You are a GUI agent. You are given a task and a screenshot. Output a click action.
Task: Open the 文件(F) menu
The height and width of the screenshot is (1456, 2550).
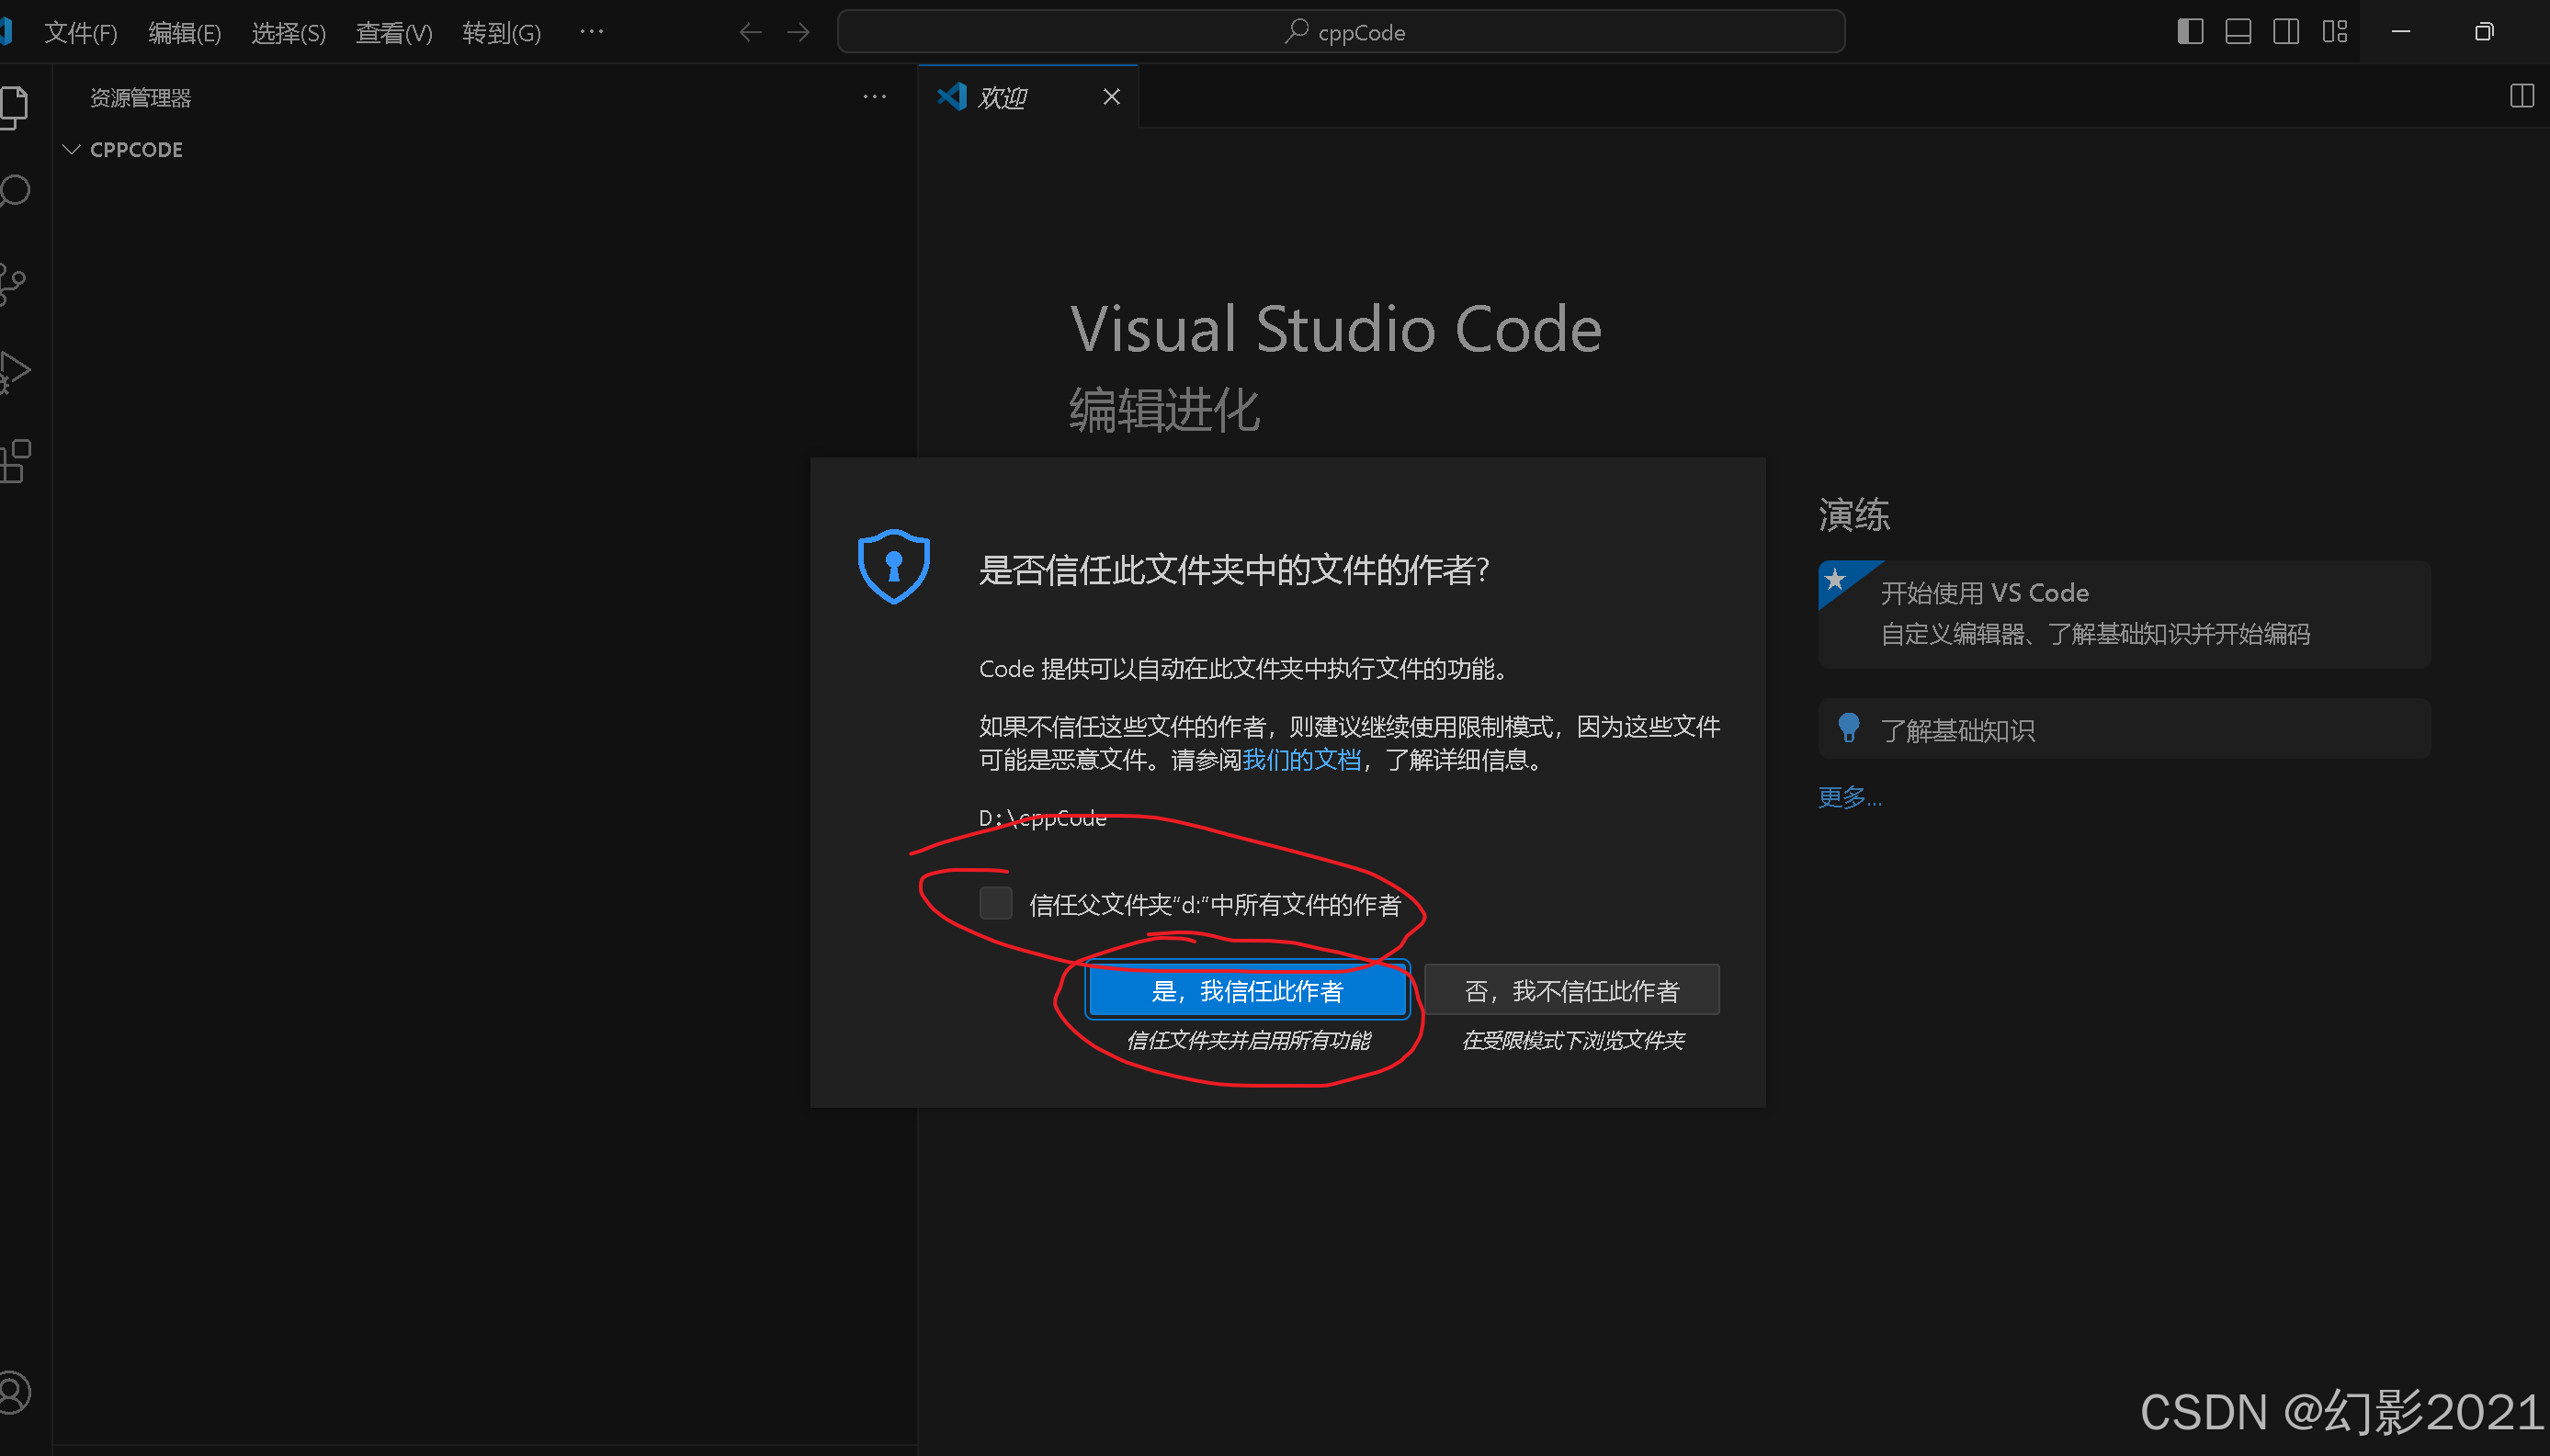(81, 33)
